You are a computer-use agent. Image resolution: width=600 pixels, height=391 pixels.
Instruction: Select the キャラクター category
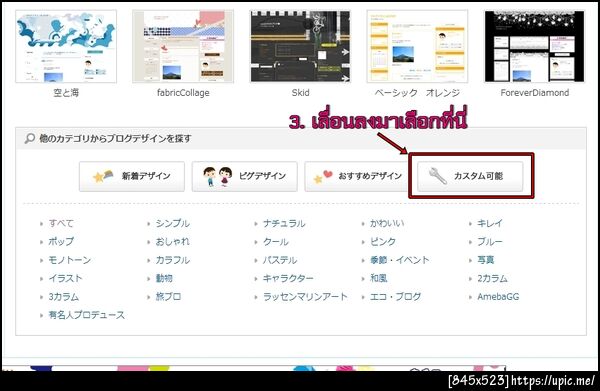[x=288, y=279]
